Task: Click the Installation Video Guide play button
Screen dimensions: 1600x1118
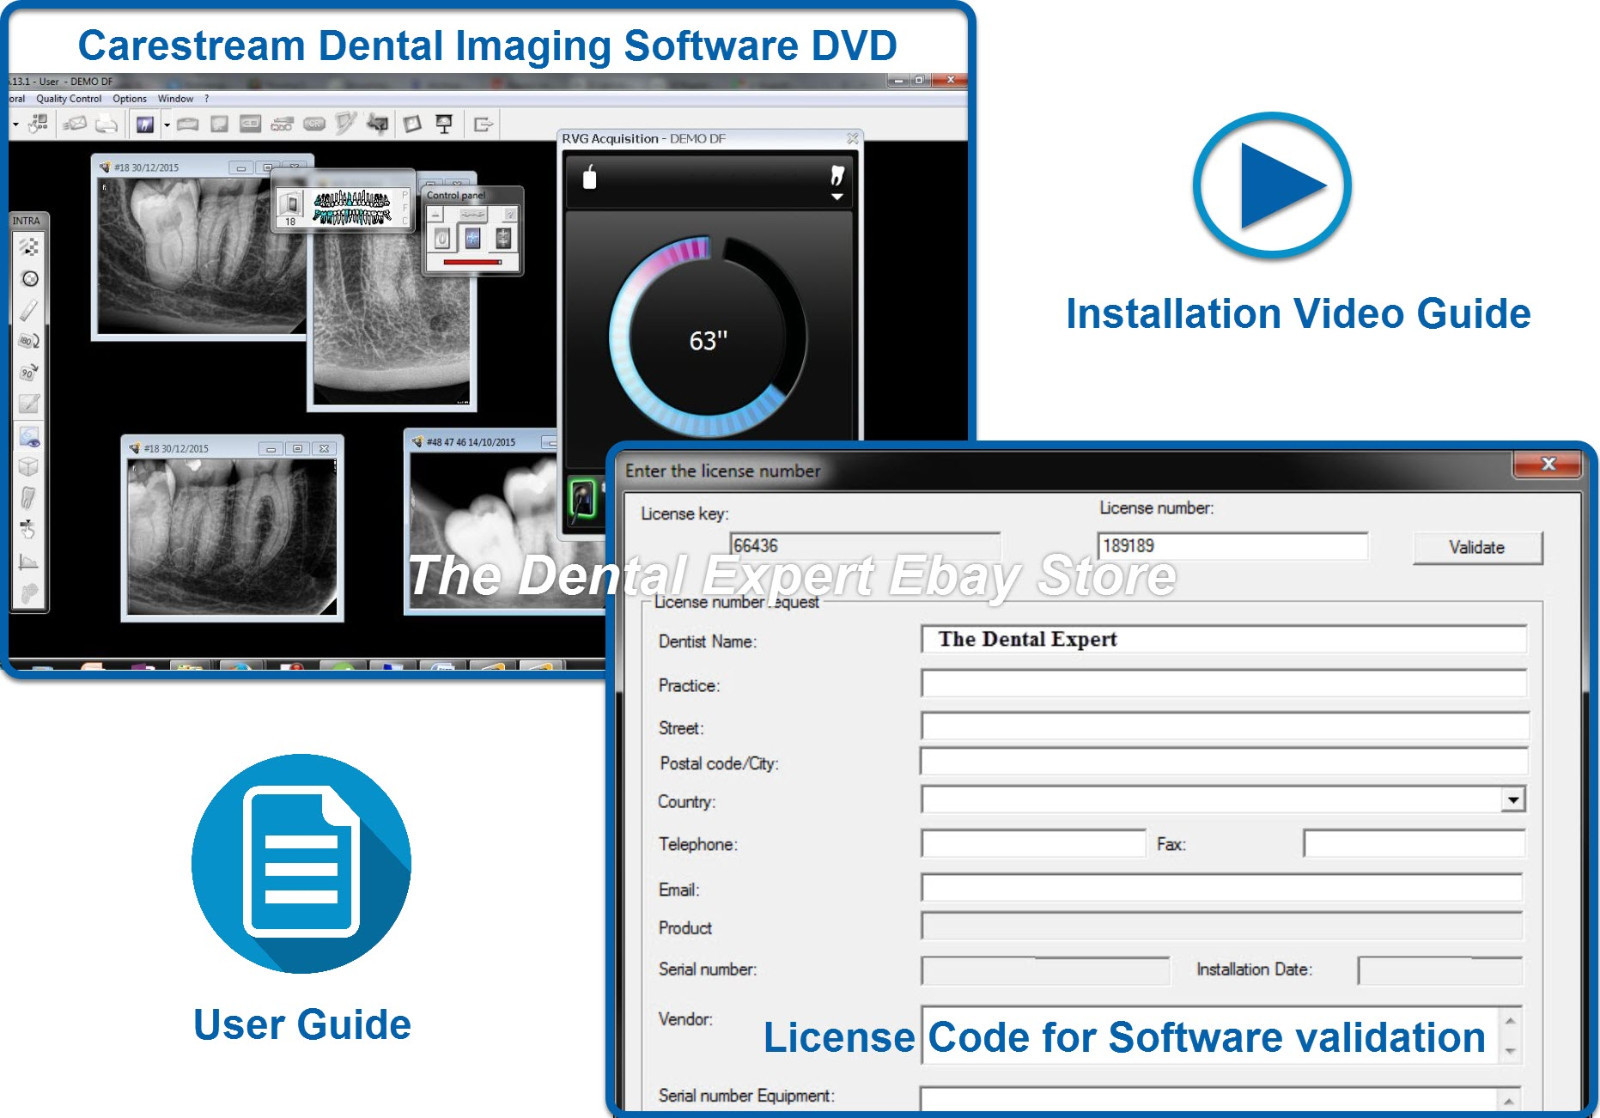Action: coord(1272,186)
